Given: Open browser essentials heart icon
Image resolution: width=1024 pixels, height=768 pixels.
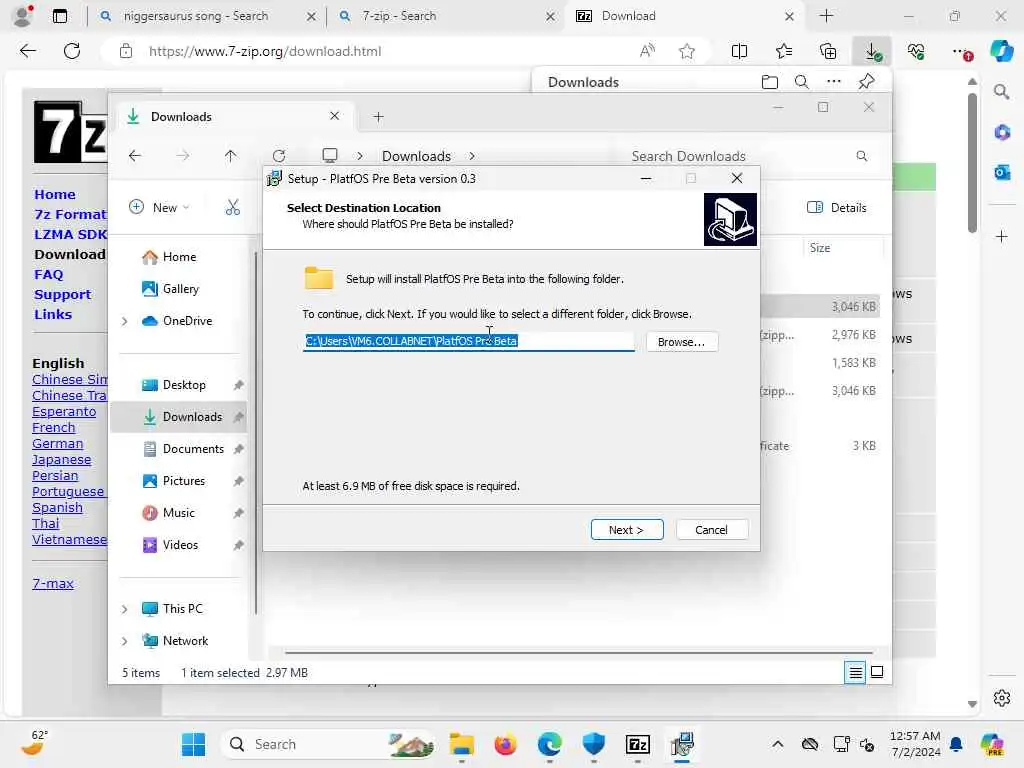Looking at the screenshot, I should coord(916,51).
